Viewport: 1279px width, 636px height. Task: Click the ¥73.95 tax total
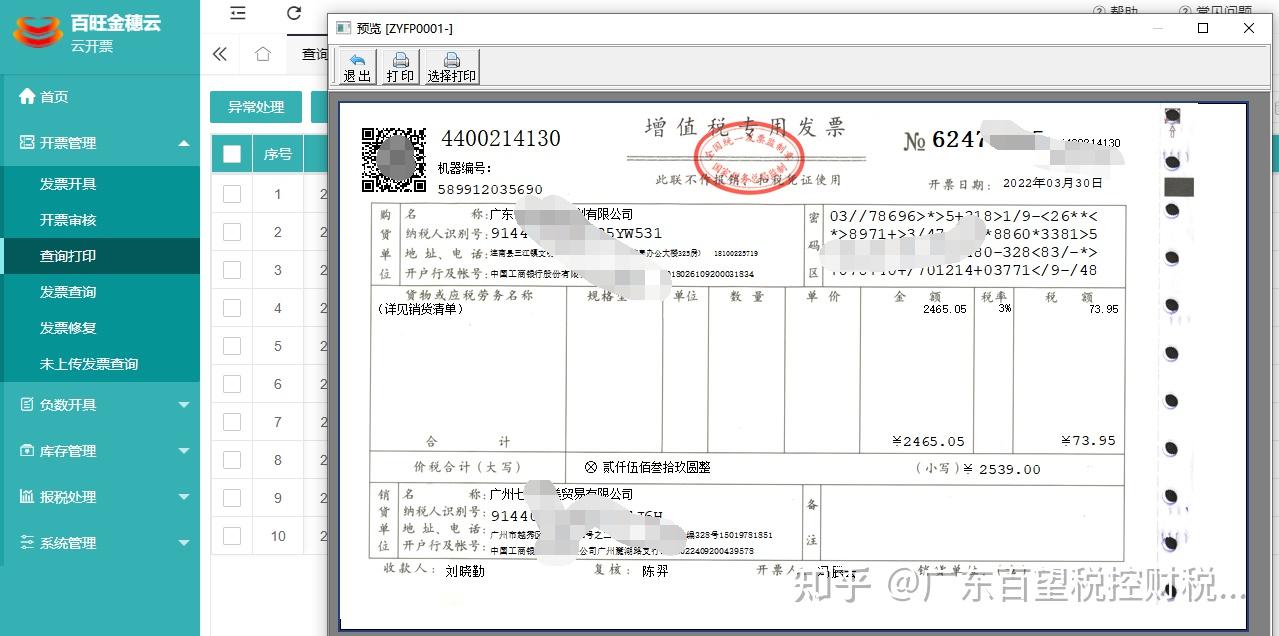click(x=1088, y=441)
